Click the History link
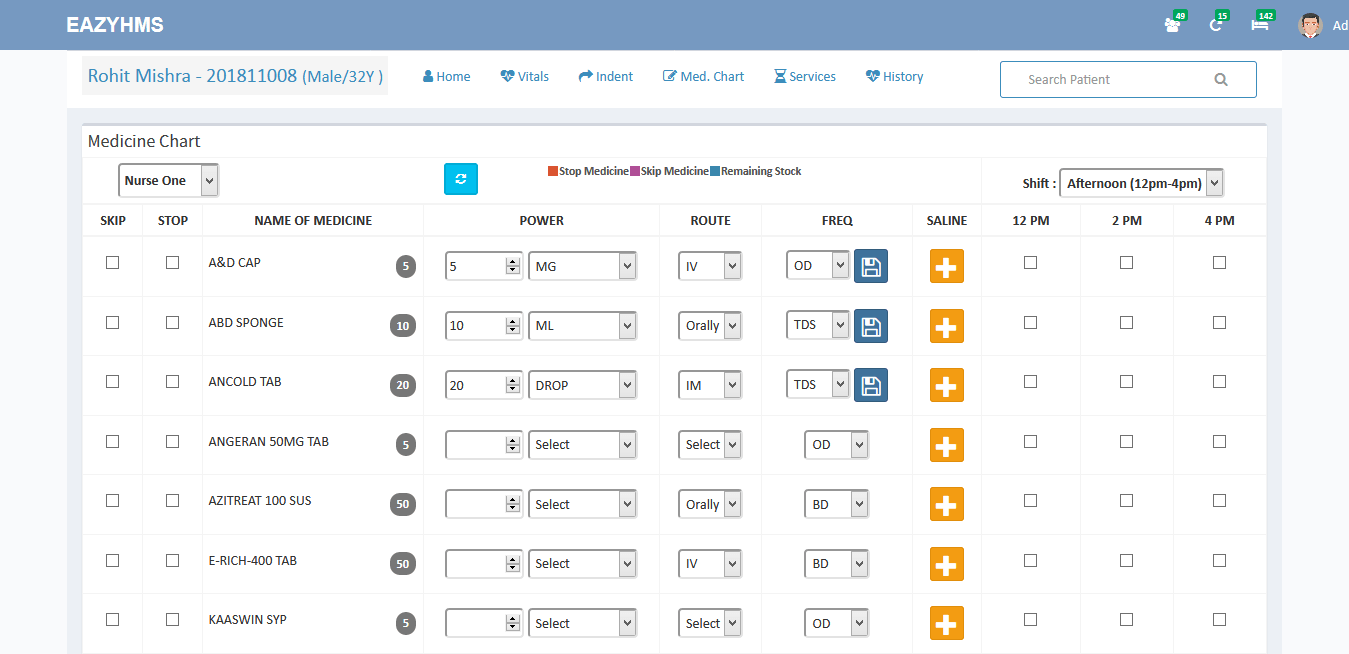1349x654 pixels. (894, 77)
